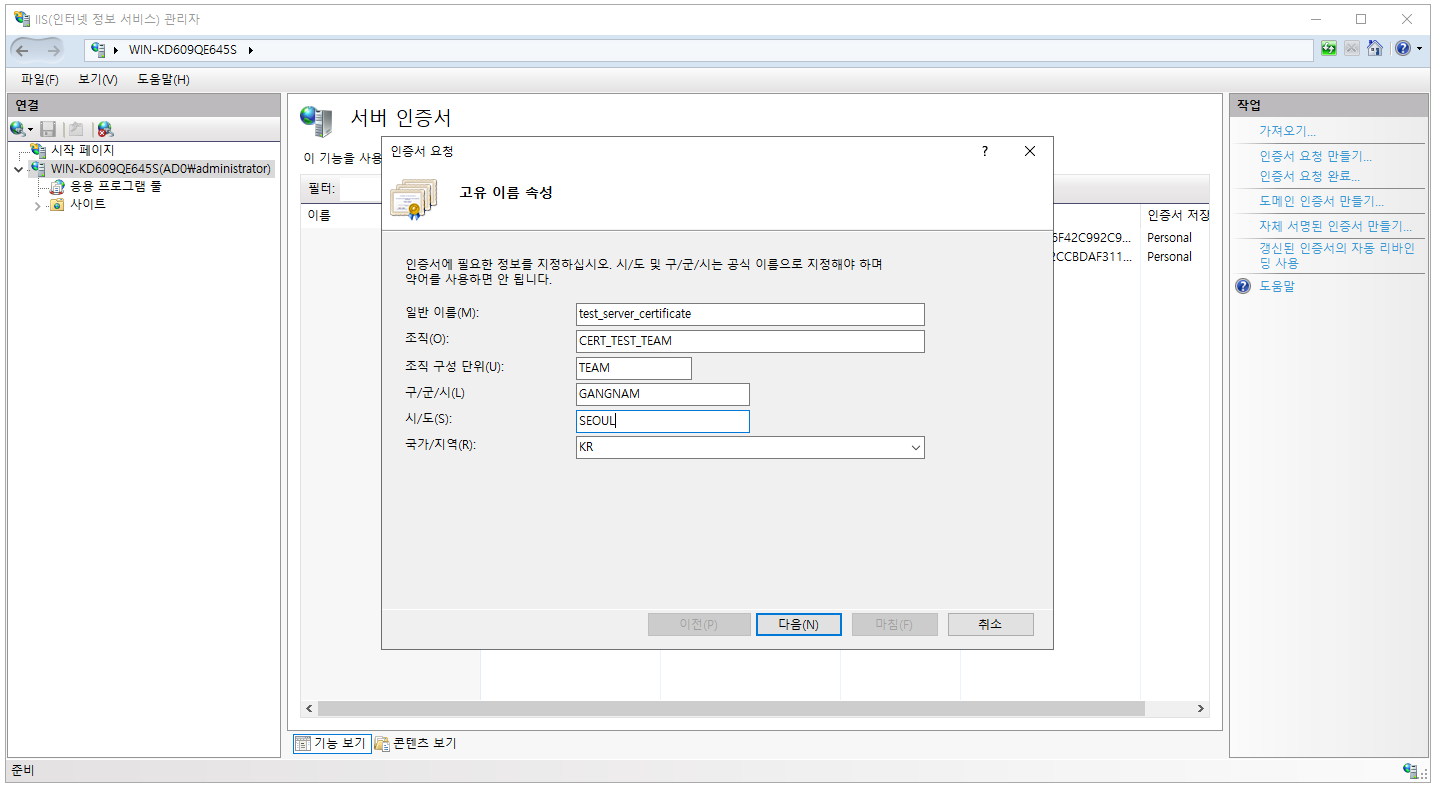Click 갱신된 인증서의 자동 리바인딩 사용 link
This screenshot has width=1436, height=788.
[x=1336, y=255]
